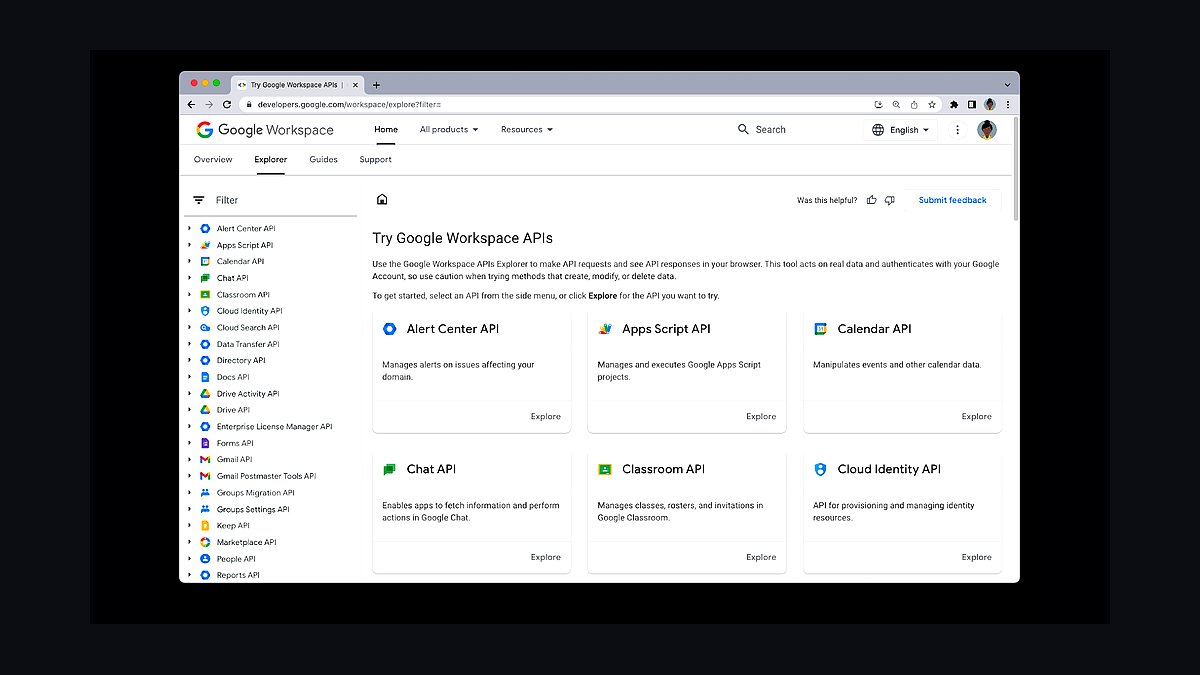Expand the Data Transfer API tree node
Screen dimensions: 1200x675
click(x=189, y=344)
